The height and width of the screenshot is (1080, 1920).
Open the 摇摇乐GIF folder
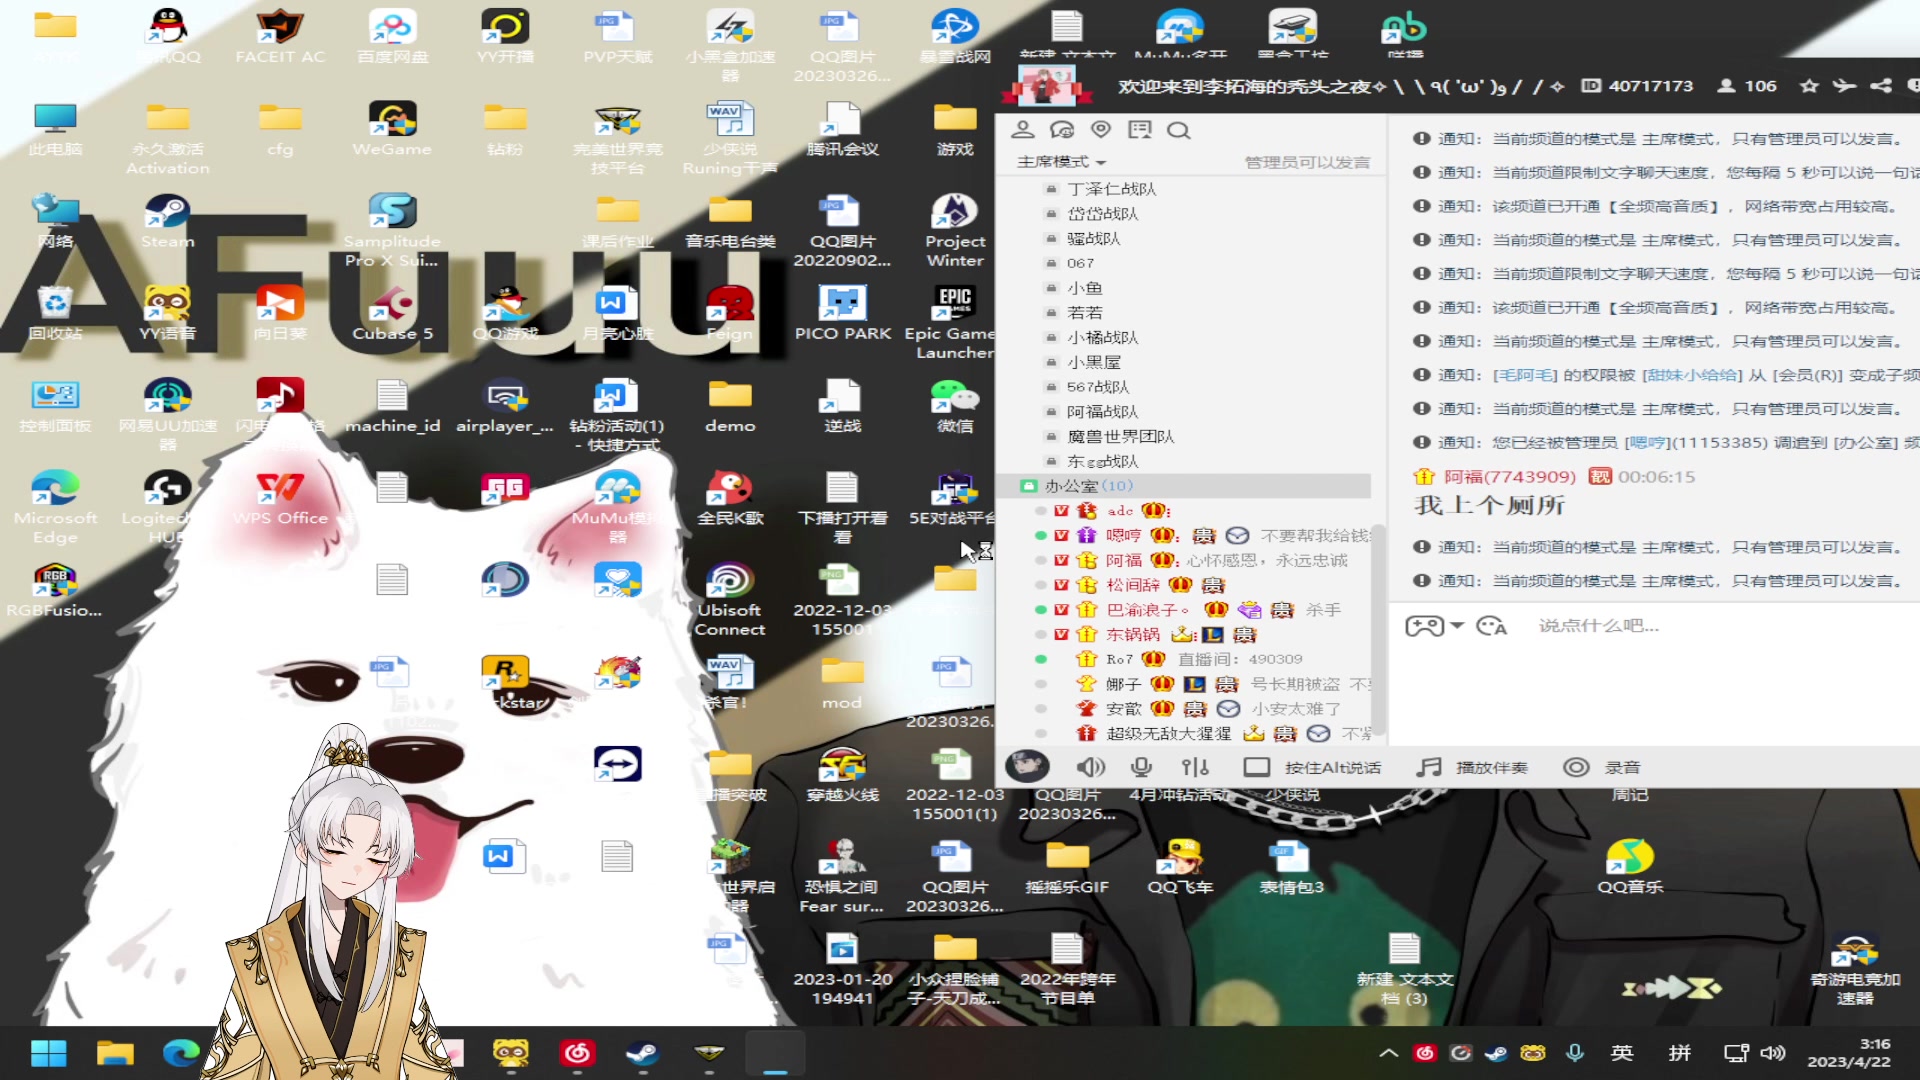click(x=1067, y=866)
